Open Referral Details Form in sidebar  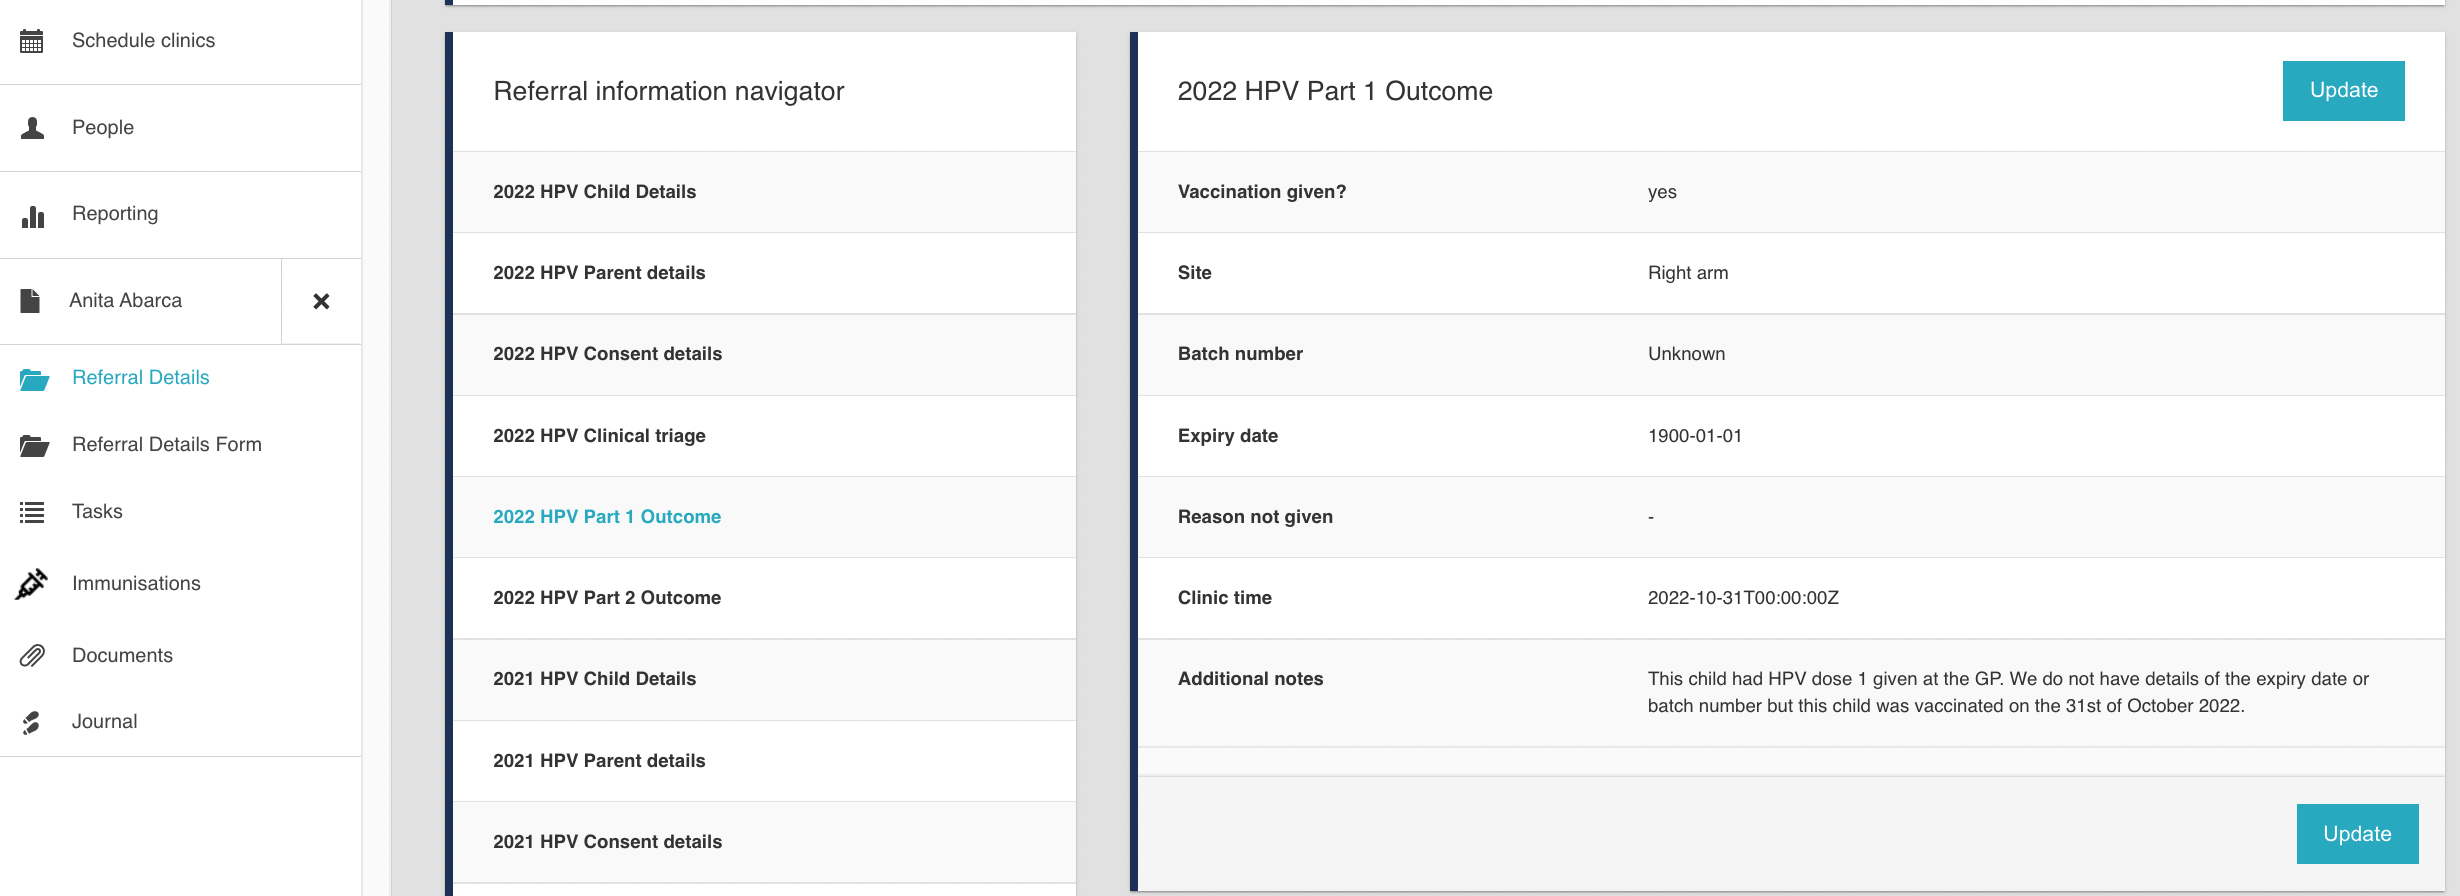166,444
